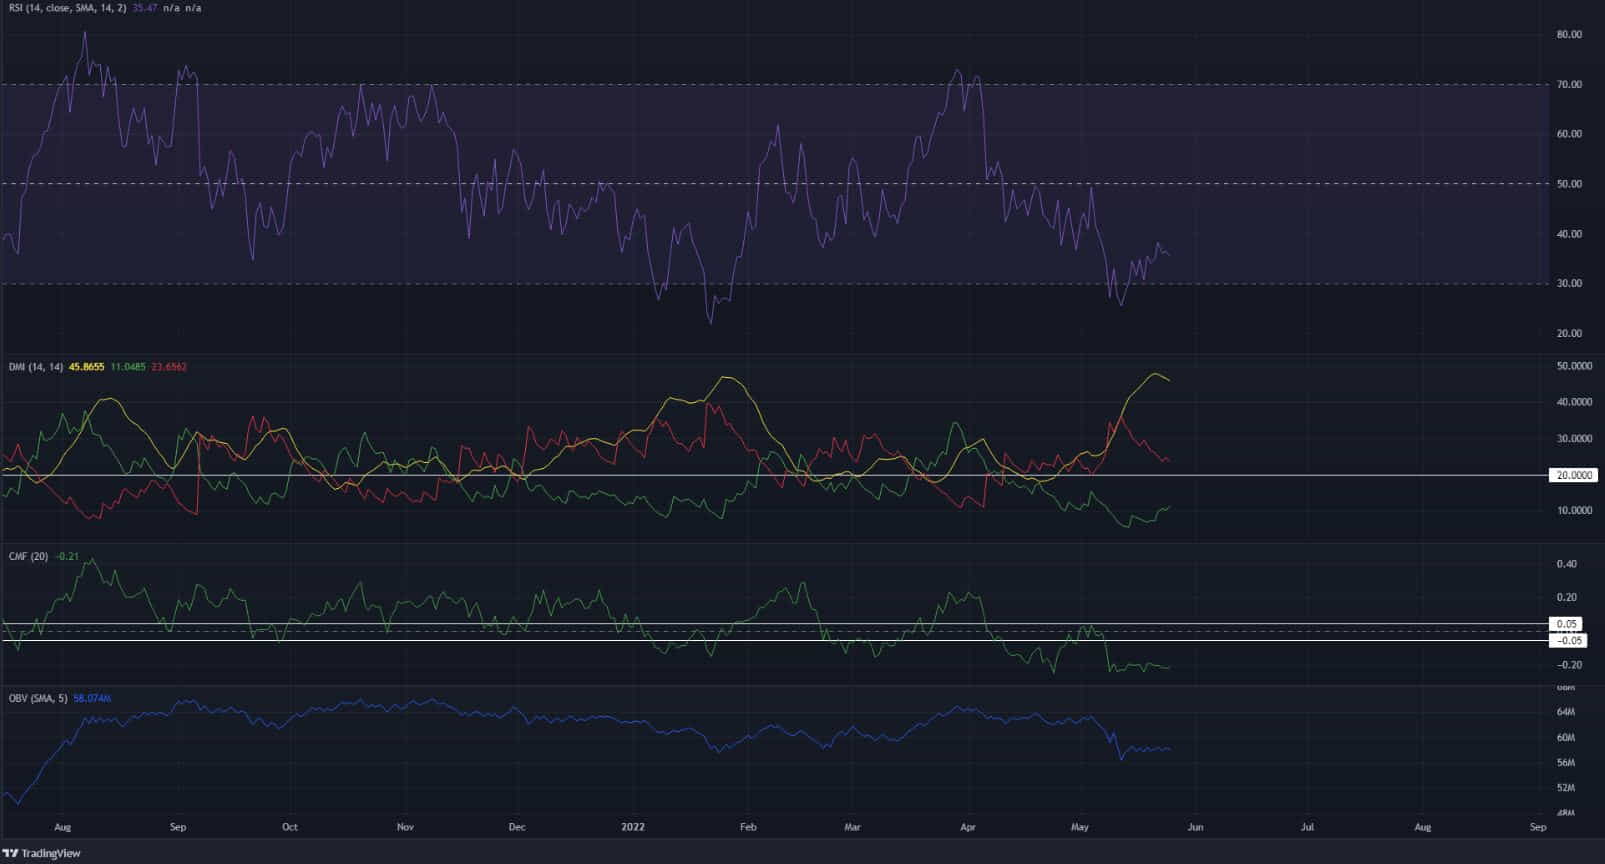The width and height of the screenshot is (1605, 864).
Task: Click the Feb label on time axis
Action: [748, 827]
